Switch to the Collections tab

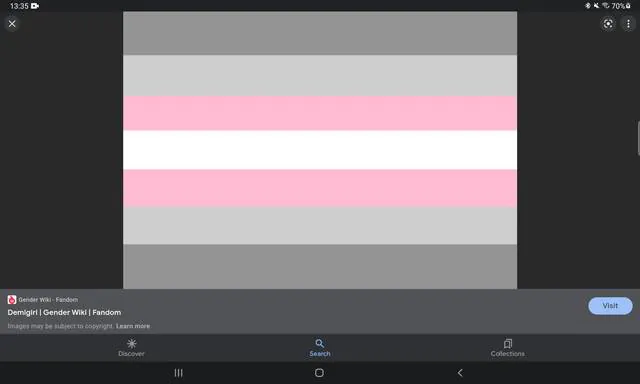pyautogui.click(x=507, y=348)
